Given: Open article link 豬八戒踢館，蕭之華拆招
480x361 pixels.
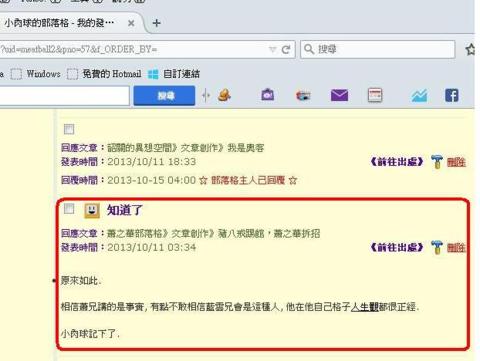Looking at the screenshot, I should (269, 233).
